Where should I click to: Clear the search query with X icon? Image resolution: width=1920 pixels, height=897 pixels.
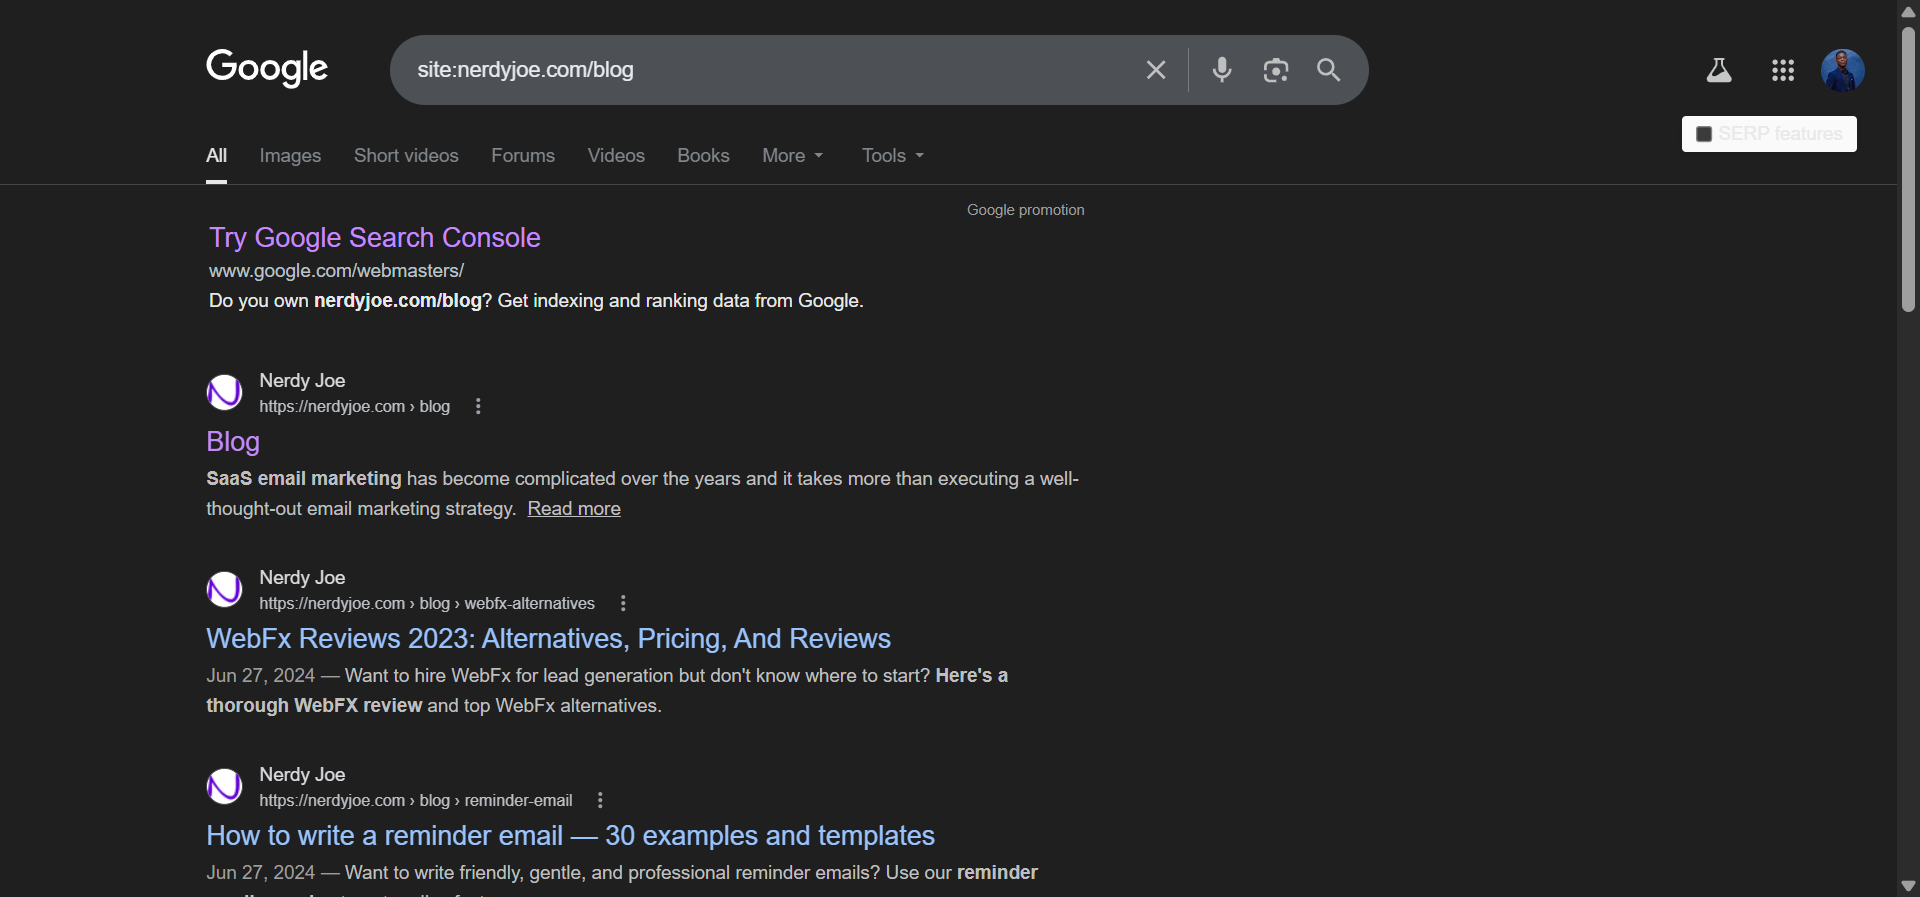1156,70
